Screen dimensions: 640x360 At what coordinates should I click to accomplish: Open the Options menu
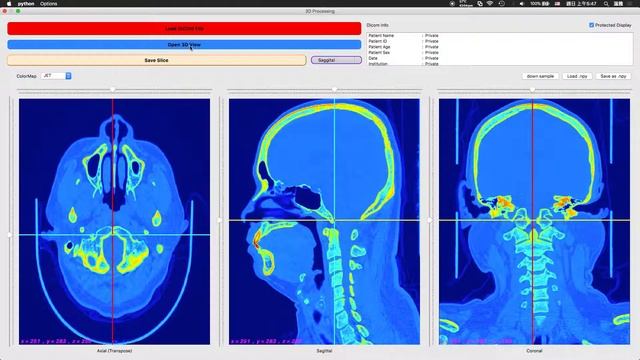click(49, 4)
